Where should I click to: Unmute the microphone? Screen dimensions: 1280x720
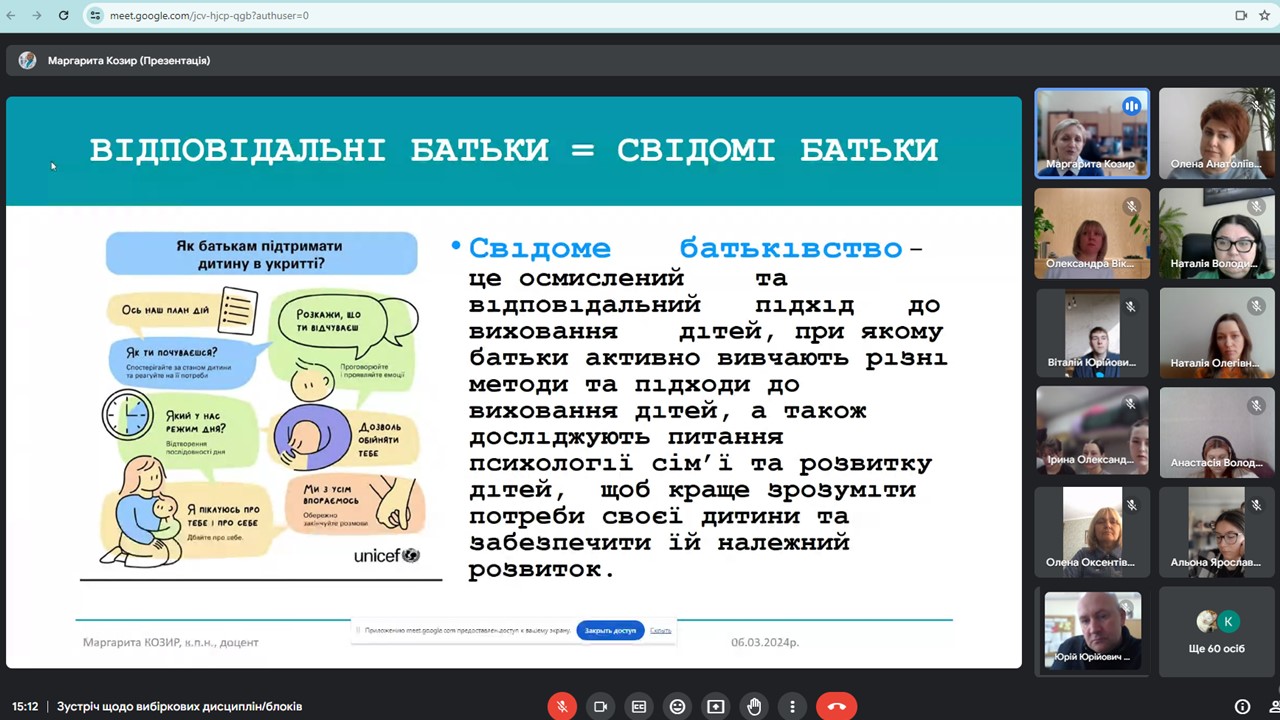[x=562, y=707]
